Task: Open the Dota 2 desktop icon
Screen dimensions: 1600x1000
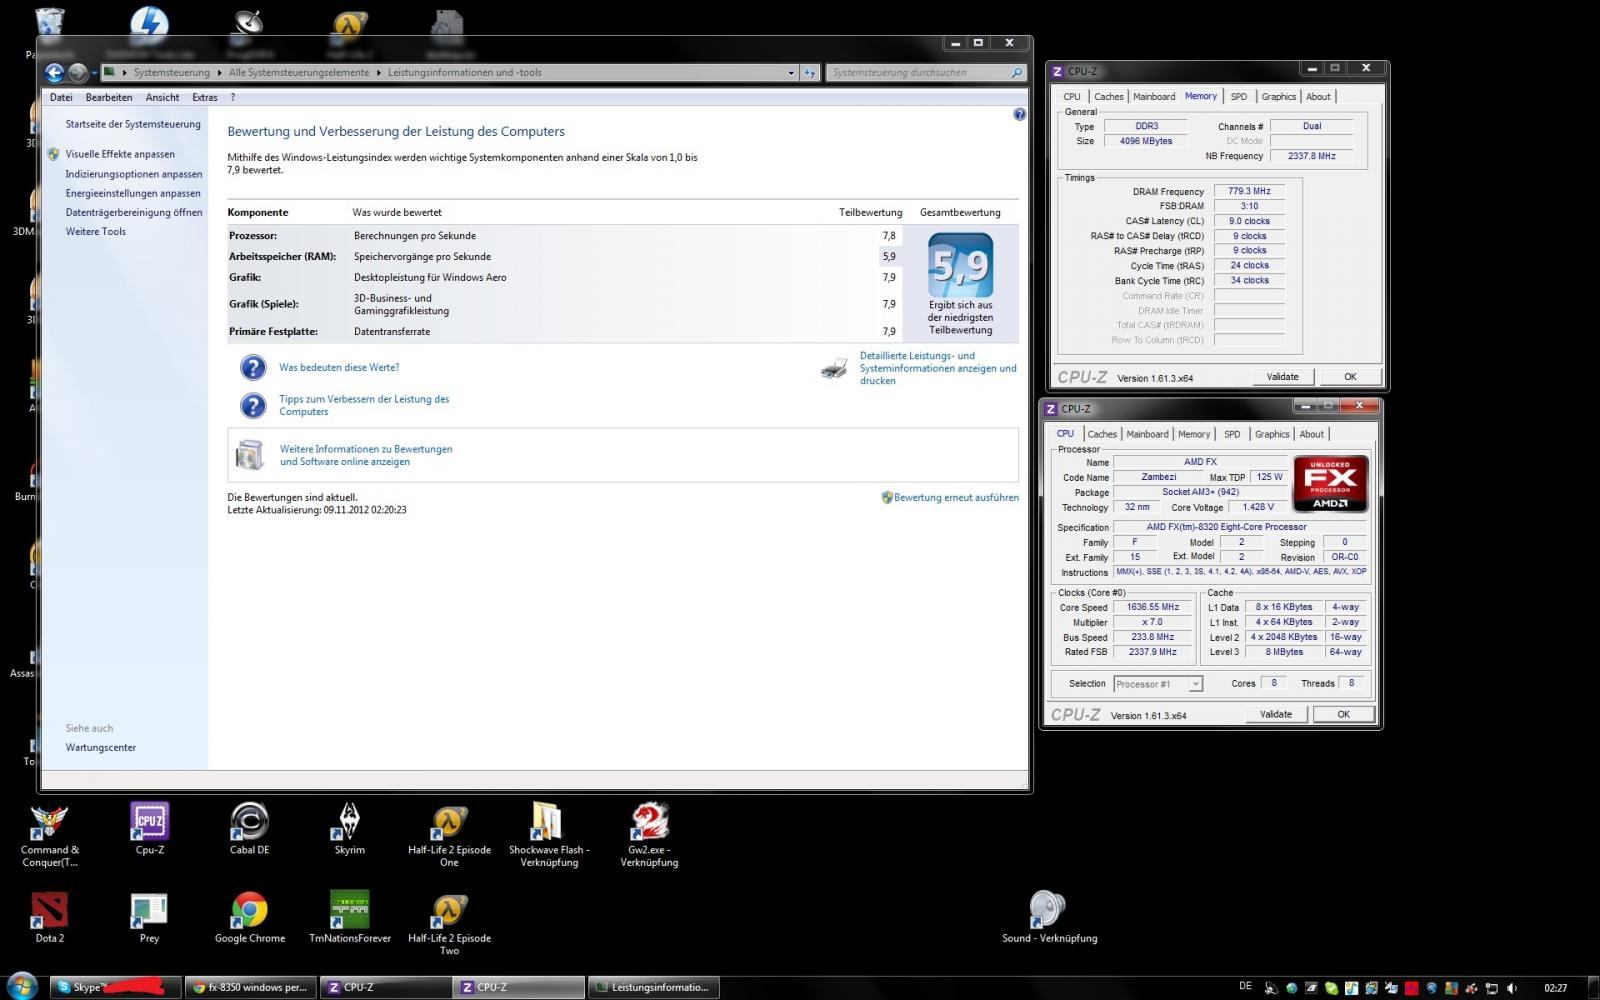Action: click(49, 911)
